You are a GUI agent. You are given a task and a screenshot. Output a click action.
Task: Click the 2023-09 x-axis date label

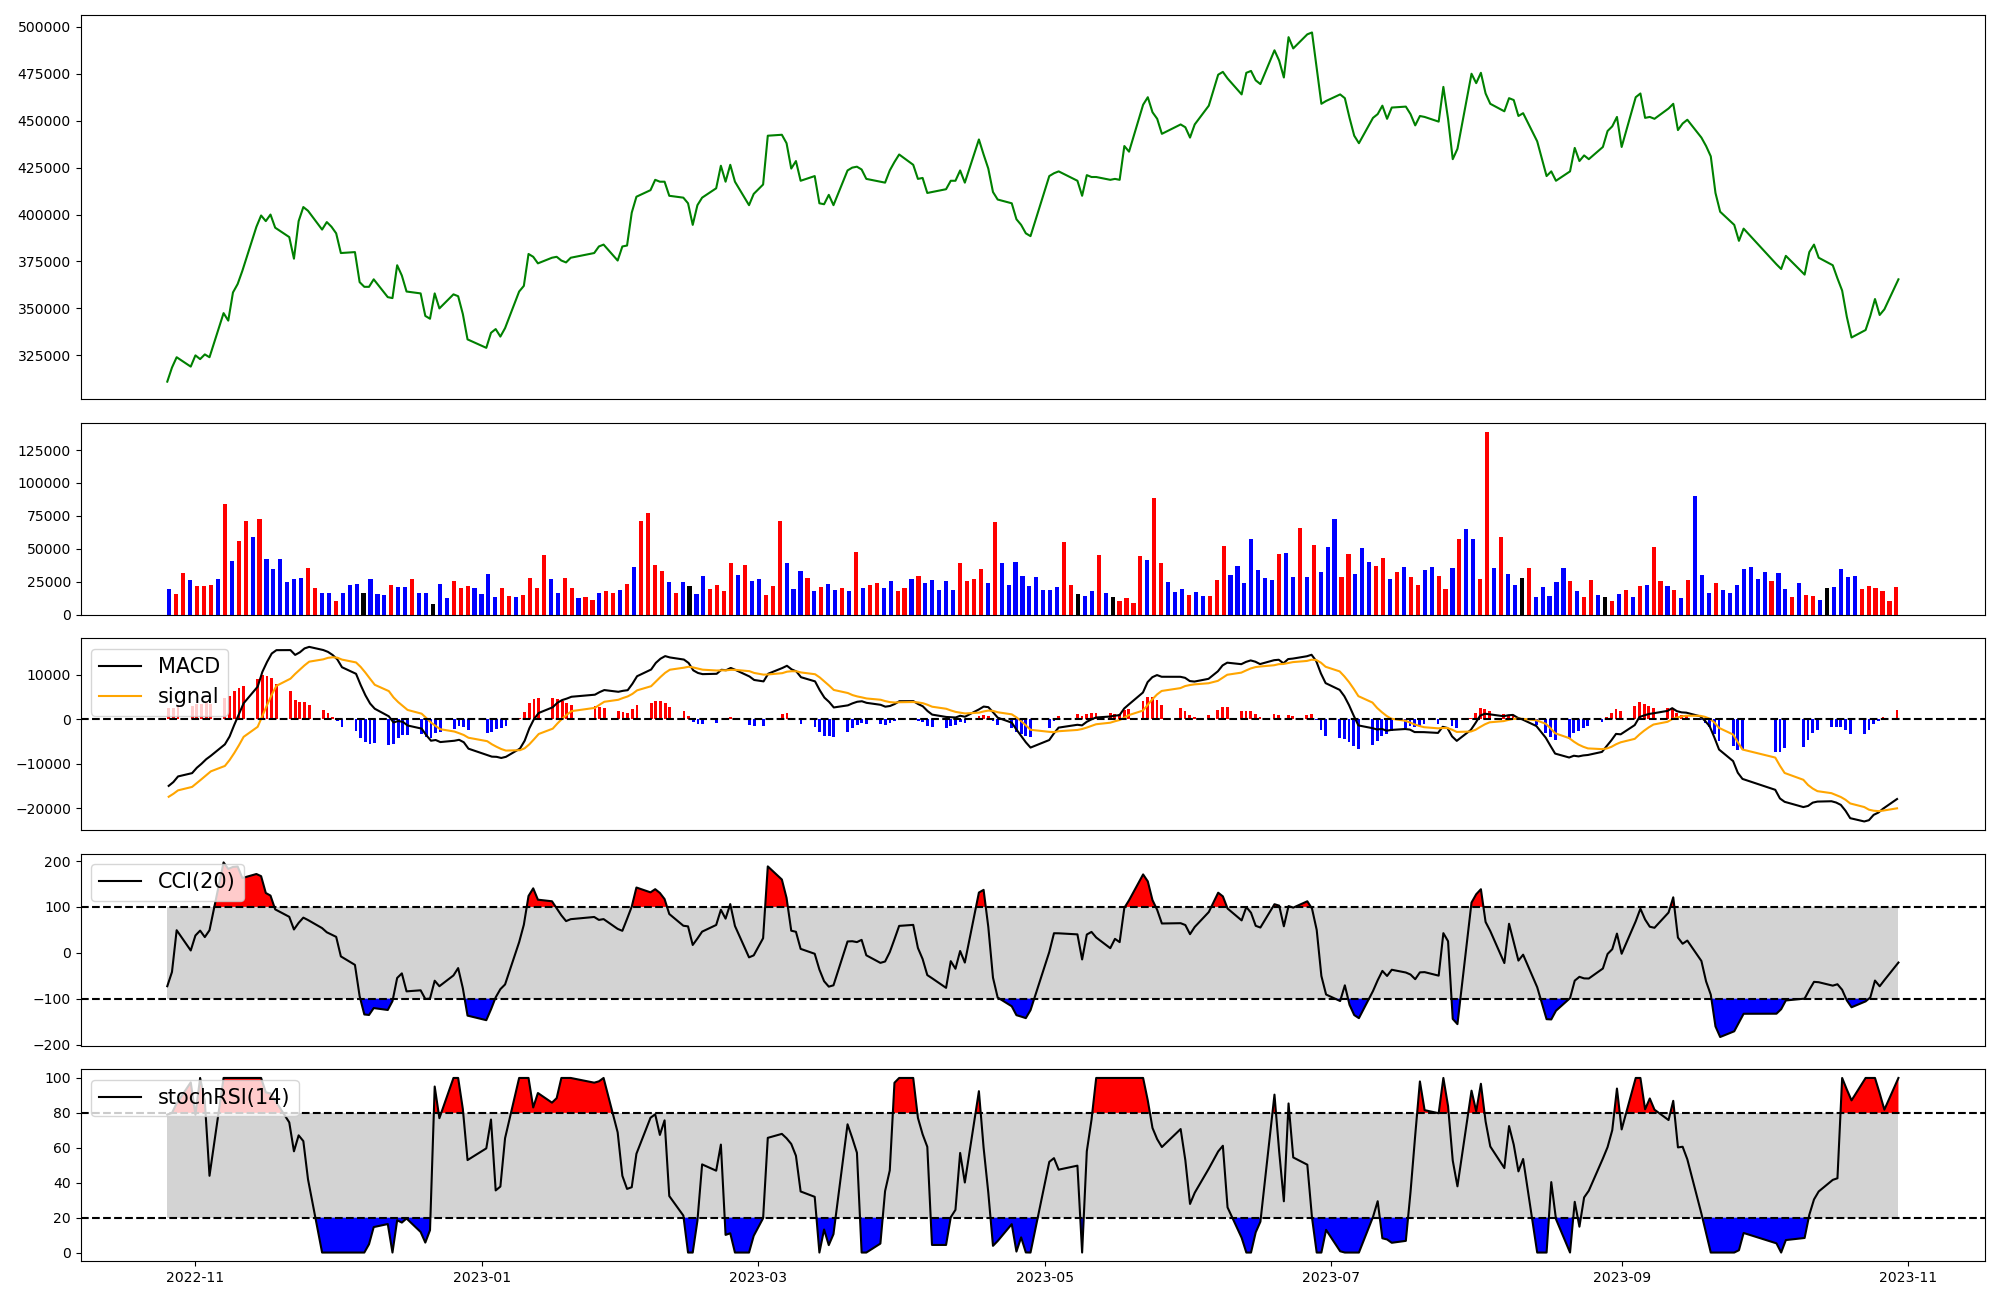(1620, 1277)
